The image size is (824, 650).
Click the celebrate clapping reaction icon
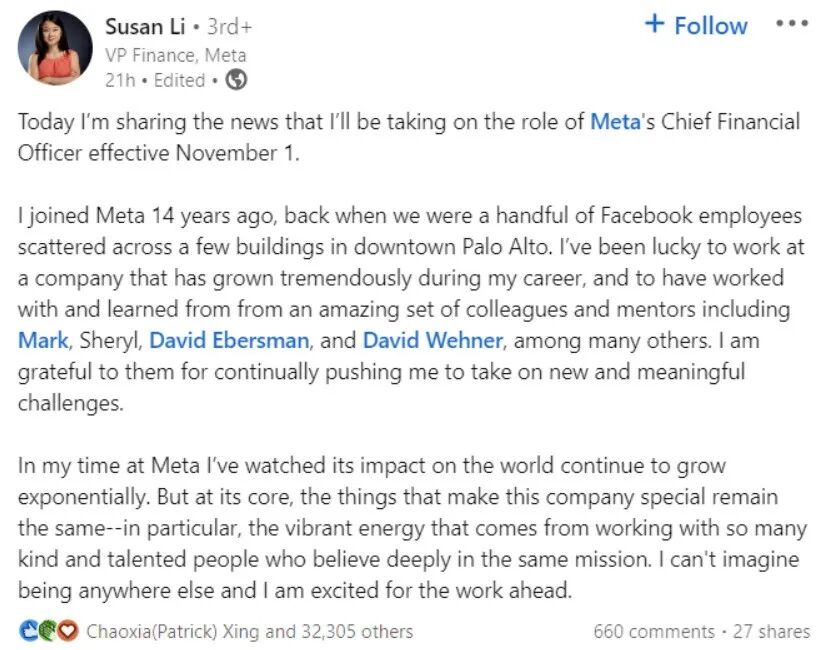[48, 631]
